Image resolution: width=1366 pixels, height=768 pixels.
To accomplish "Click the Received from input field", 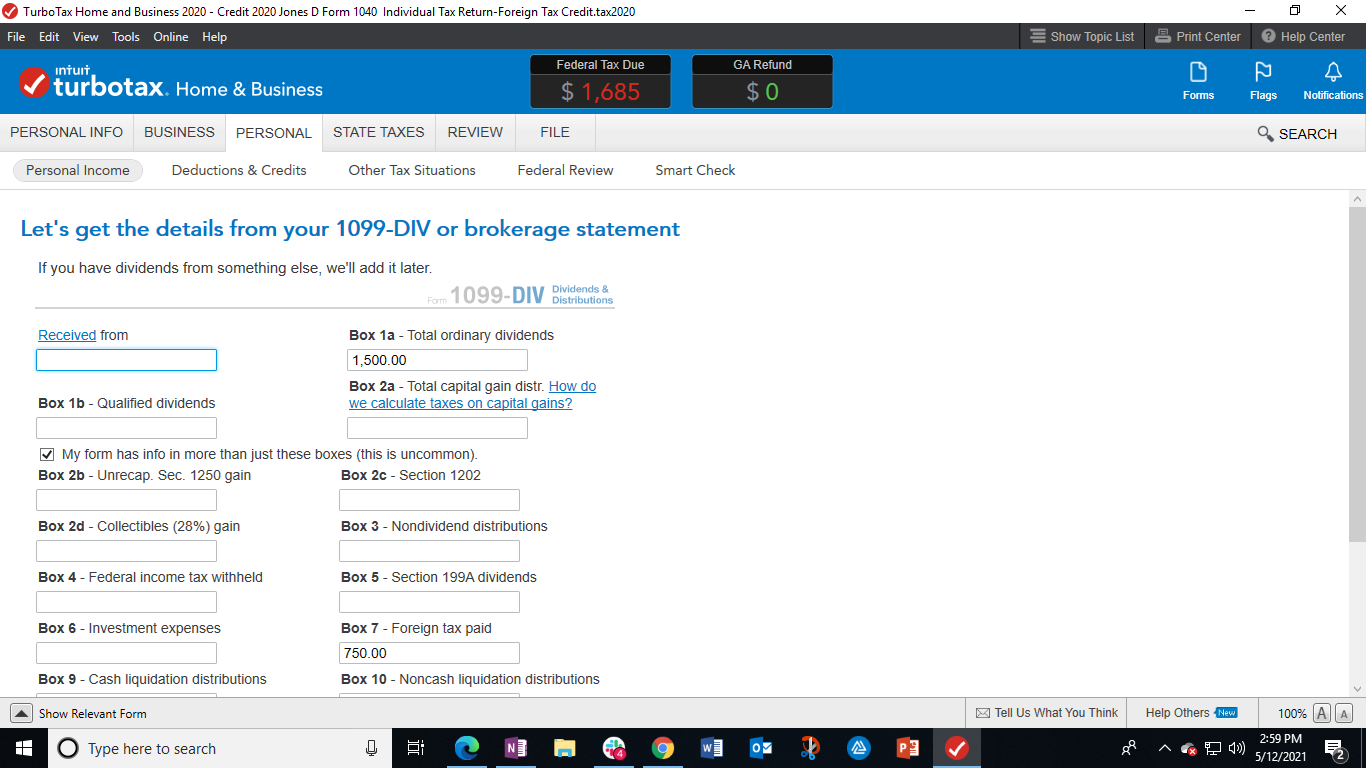I will point(126,360).
